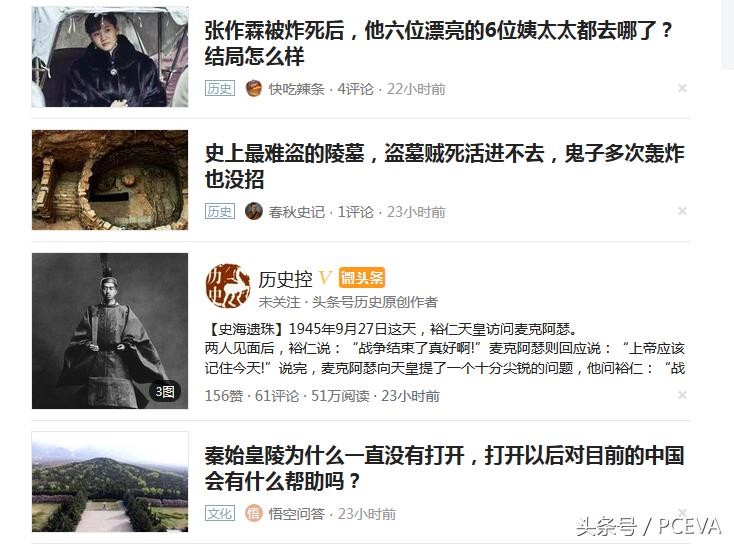Open the 历史控 round profile avatar
The height and width of the screenshot is (544, 734).
[x=228, y=286]
